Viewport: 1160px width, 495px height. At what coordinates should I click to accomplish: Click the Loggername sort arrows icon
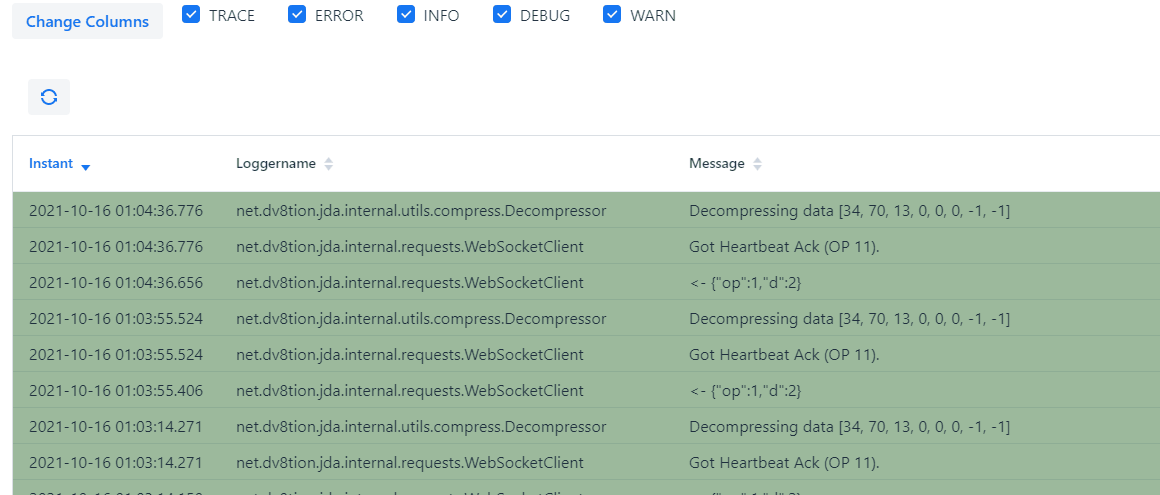328,164
